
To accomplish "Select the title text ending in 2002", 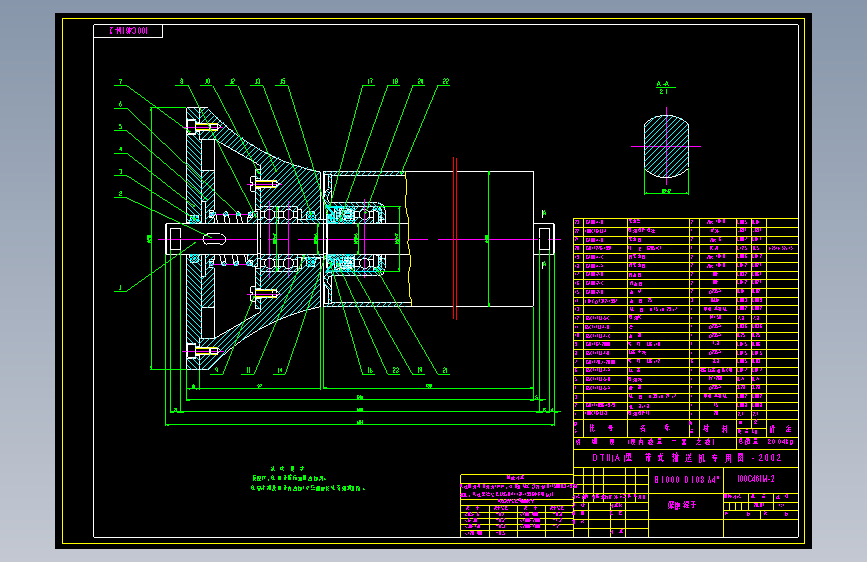I will (687, 458).
